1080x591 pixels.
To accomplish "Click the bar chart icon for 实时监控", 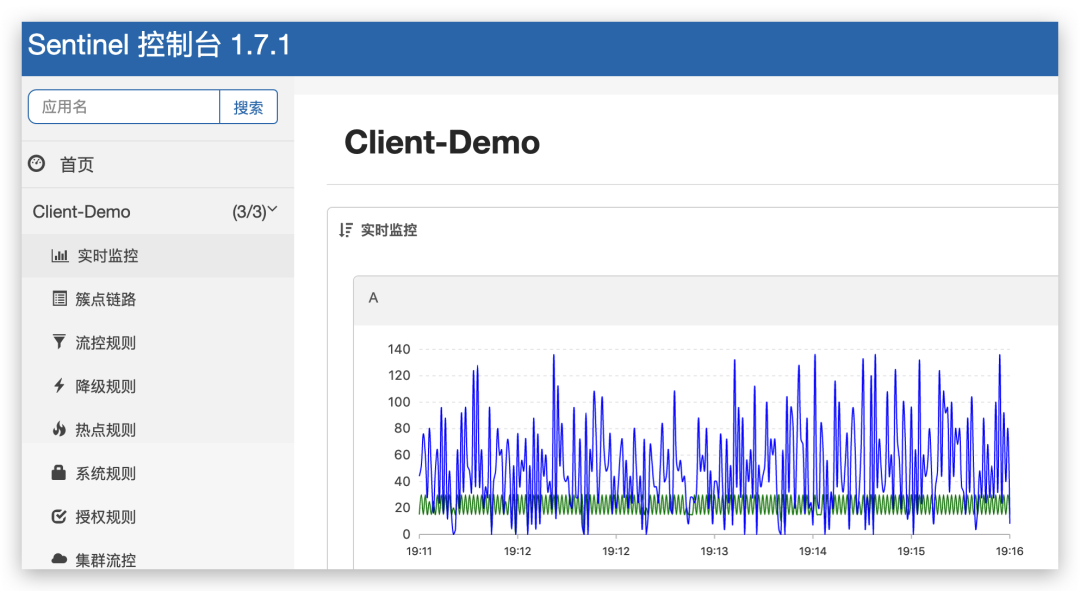I will point(60,256).
